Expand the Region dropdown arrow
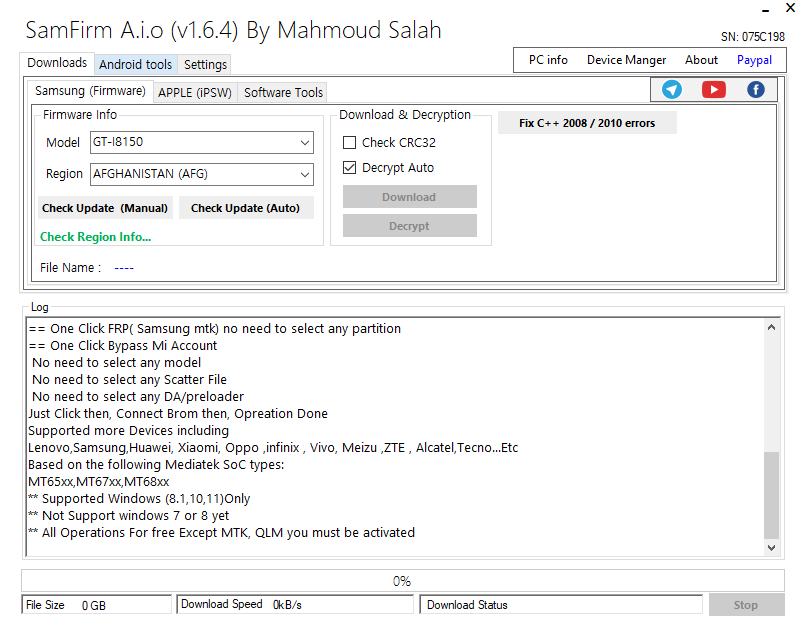This screenshot has height=634, width=804. pyautogui.click(x=305, y=174)
